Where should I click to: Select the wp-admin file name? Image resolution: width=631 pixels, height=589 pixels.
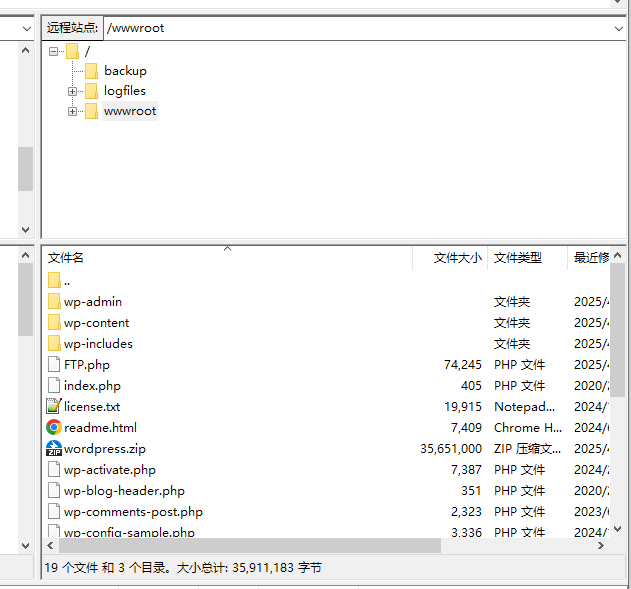pyautogui.click(x=93, y=302)
